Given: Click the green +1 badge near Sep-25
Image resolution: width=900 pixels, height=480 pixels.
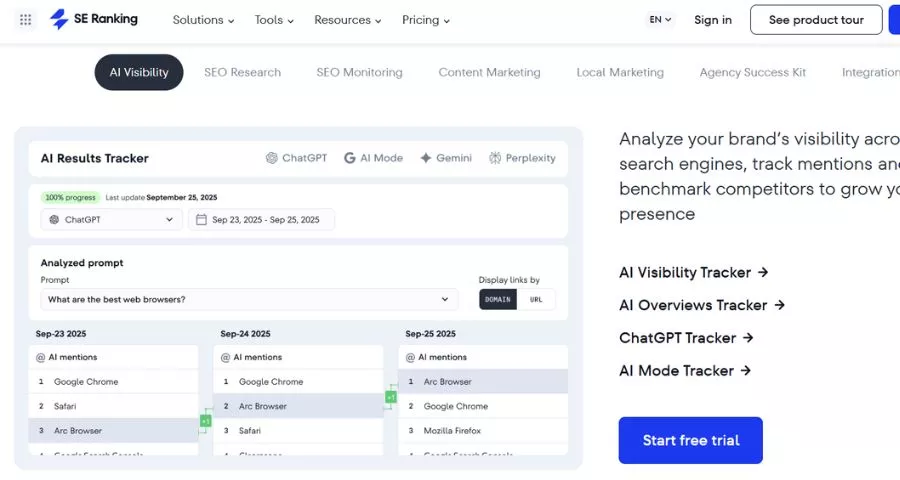Looking at the screenshot, I should tap(391, 397).
